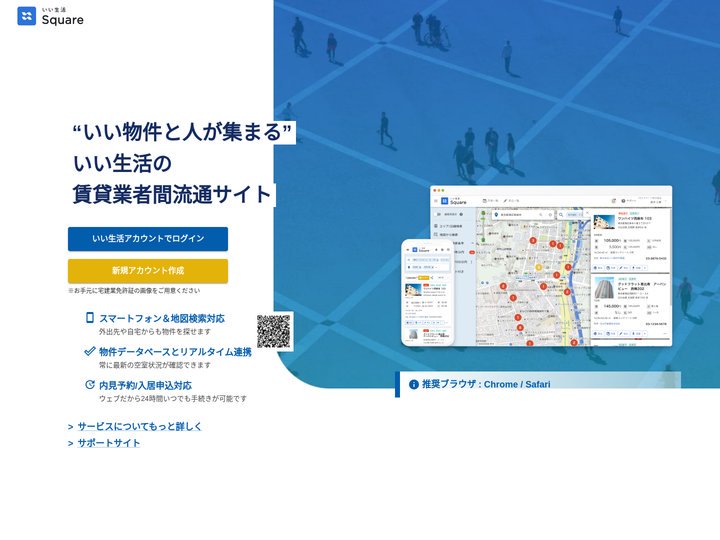Click the 推奨ブラウザ : Chrome / Safari notice
Image resolution: width=720 pixels, height=540 pixels.
pyautogui.click(x=538, y=384)
